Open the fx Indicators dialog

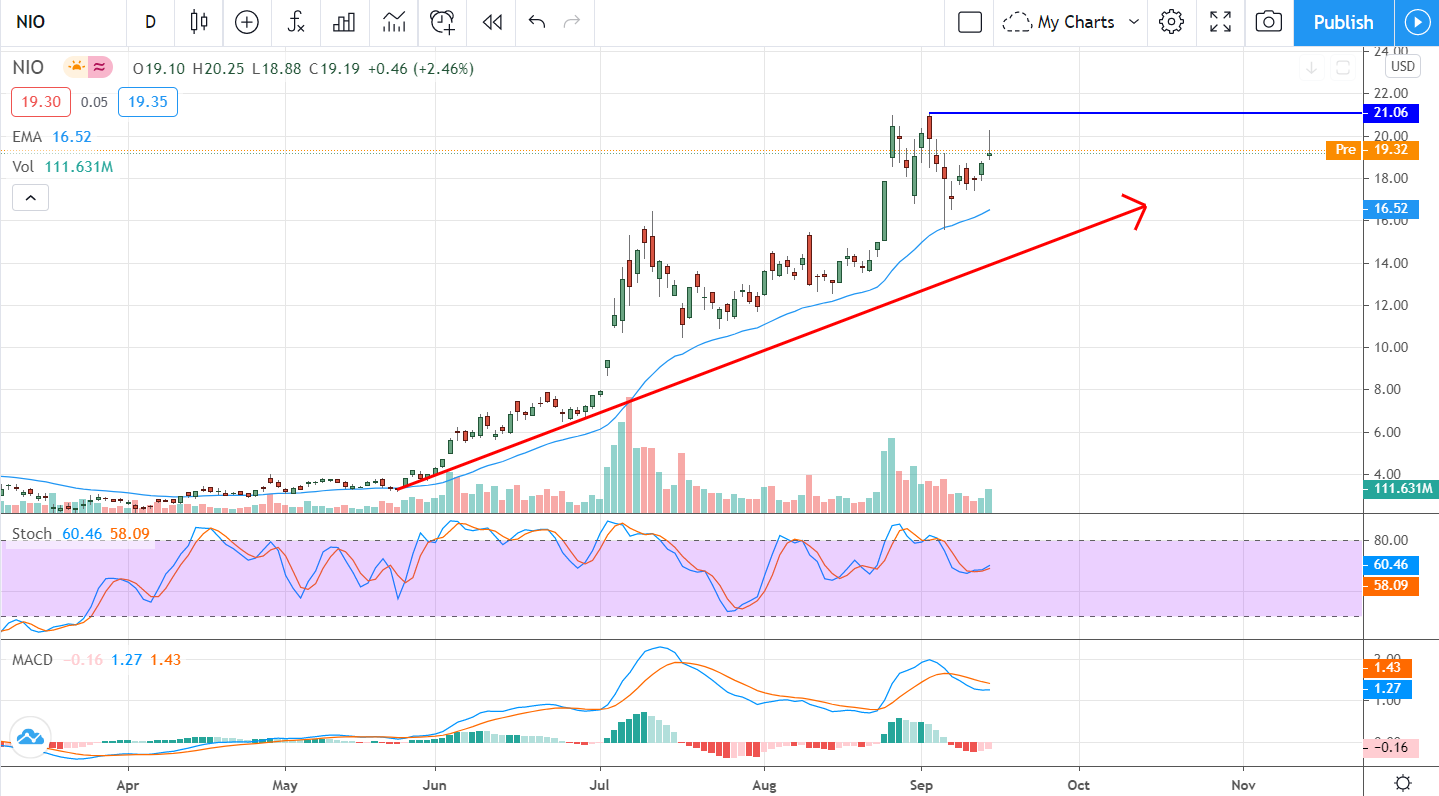296,22
